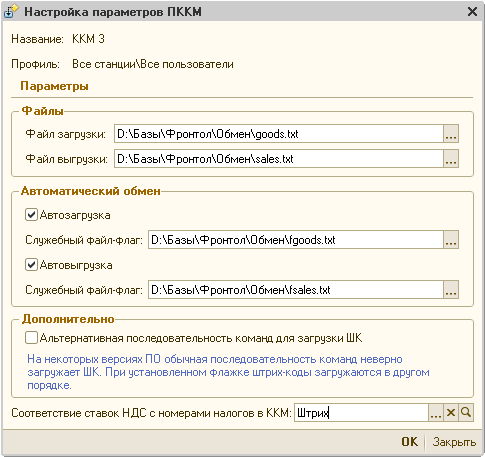Click into the НДС field containing Штрих
Image resolution: width=485 pixels, height=457 pixels.
(x=361, y=413)
